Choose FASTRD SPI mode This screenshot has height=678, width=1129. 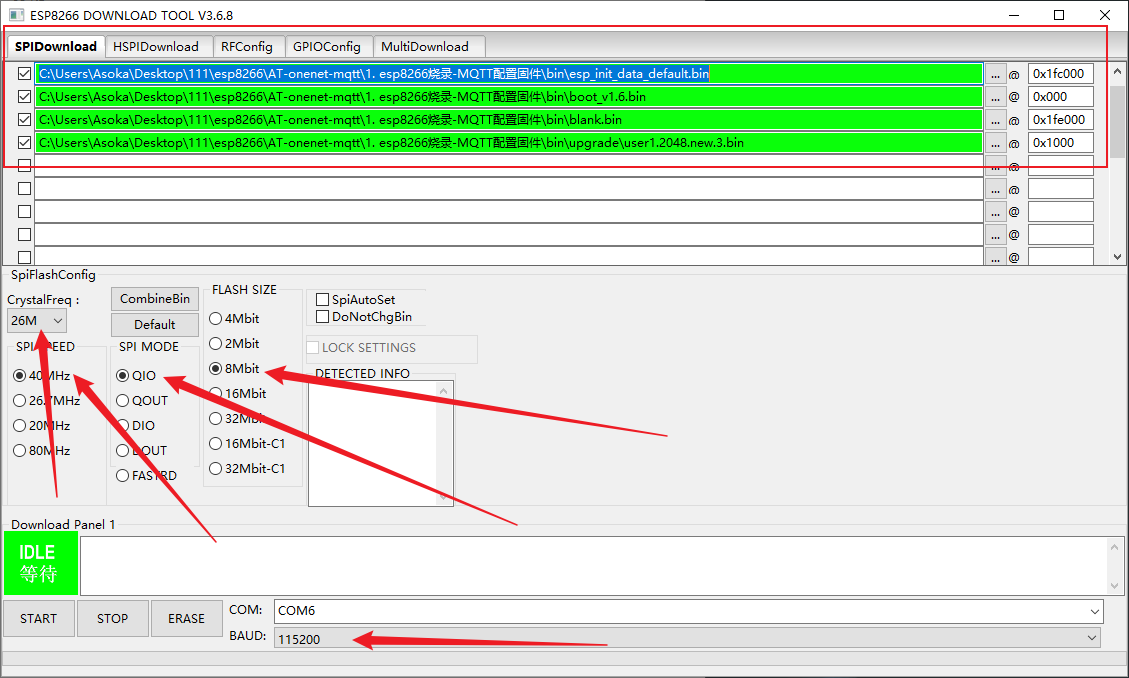146,476
